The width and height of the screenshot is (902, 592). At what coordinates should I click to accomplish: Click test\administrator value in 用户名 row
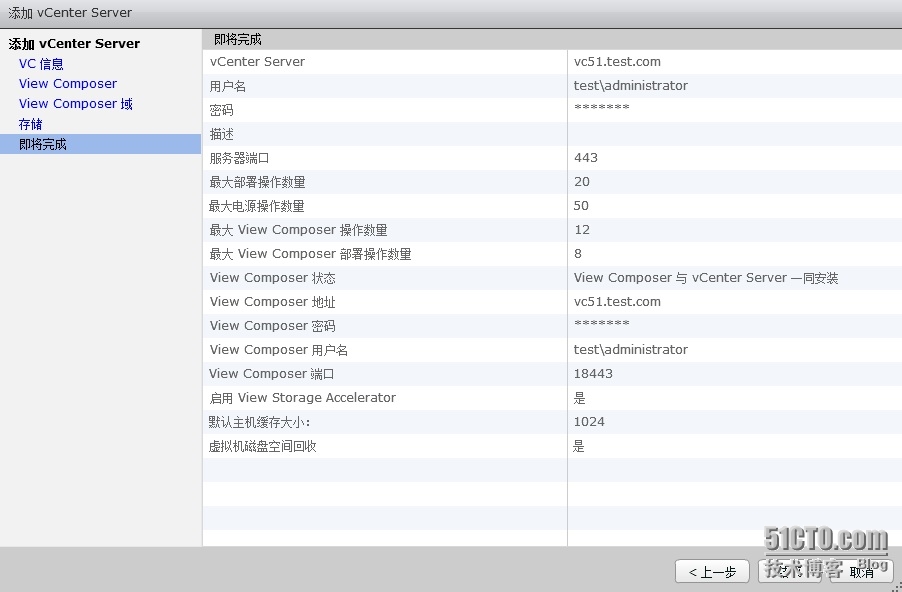pyautogui.click(x=630, y=86)
